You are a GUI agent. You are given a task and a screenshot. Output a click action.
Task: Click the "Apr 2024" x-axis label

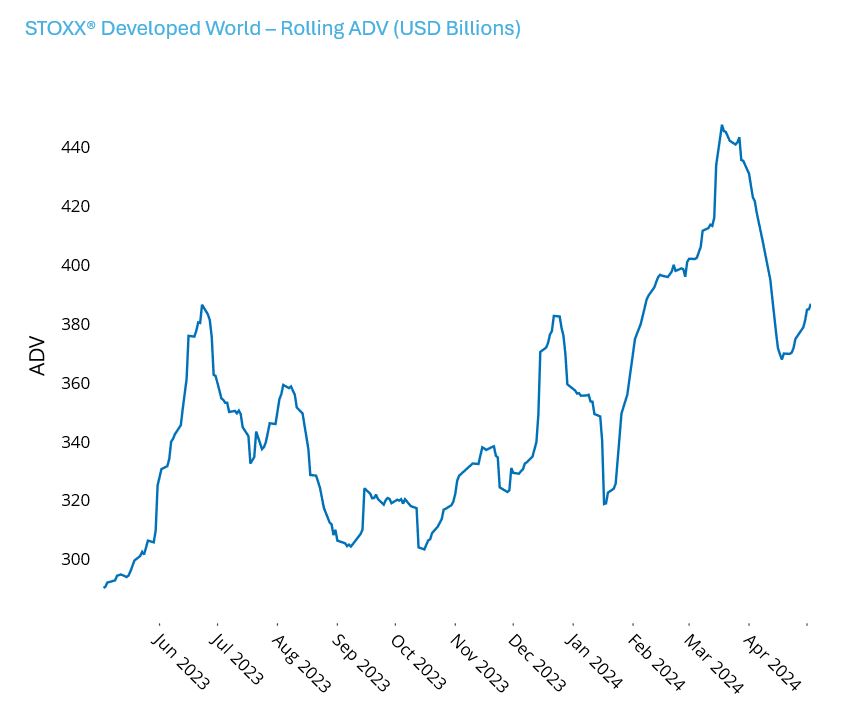pos(772,663)
